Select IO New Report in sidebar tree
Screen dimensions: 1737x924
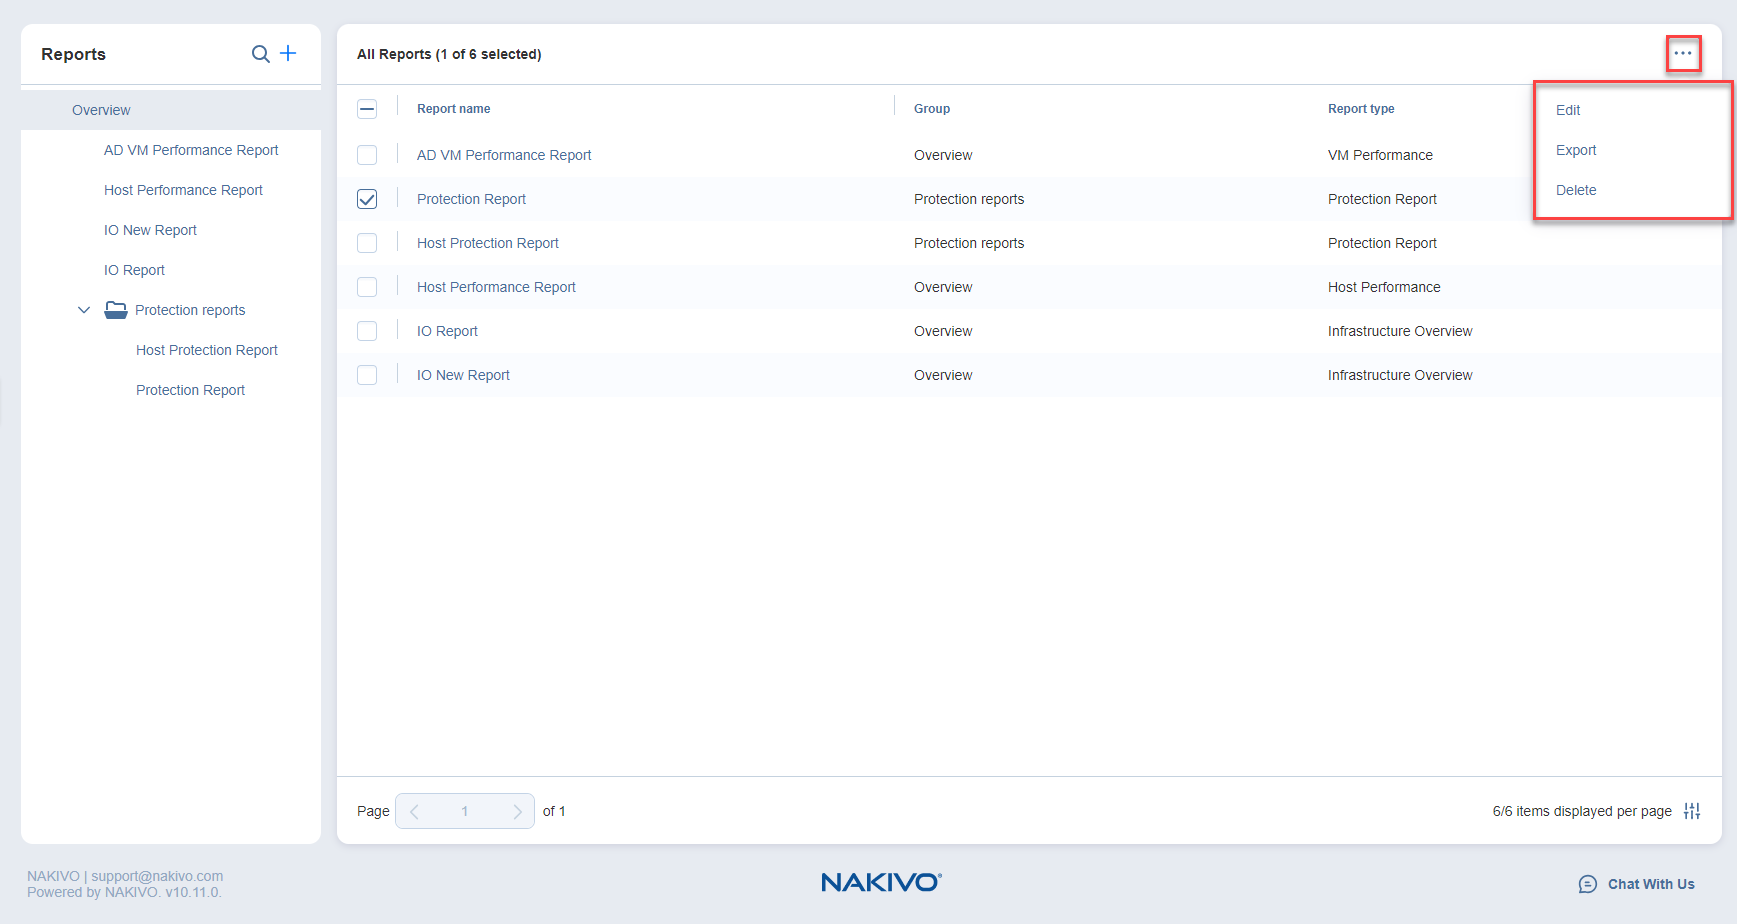pyautogui.click(x=150, y=230)
